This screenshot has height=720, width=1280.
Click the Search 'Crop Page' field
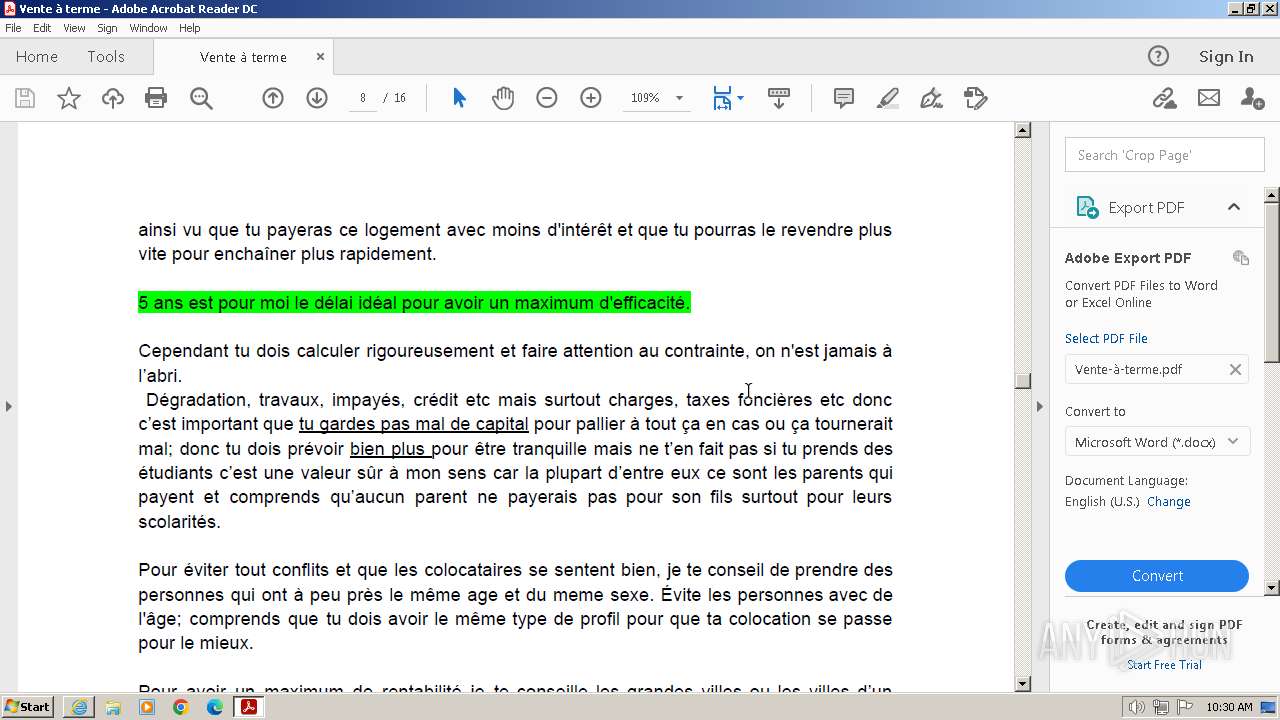coord(1165,155)
